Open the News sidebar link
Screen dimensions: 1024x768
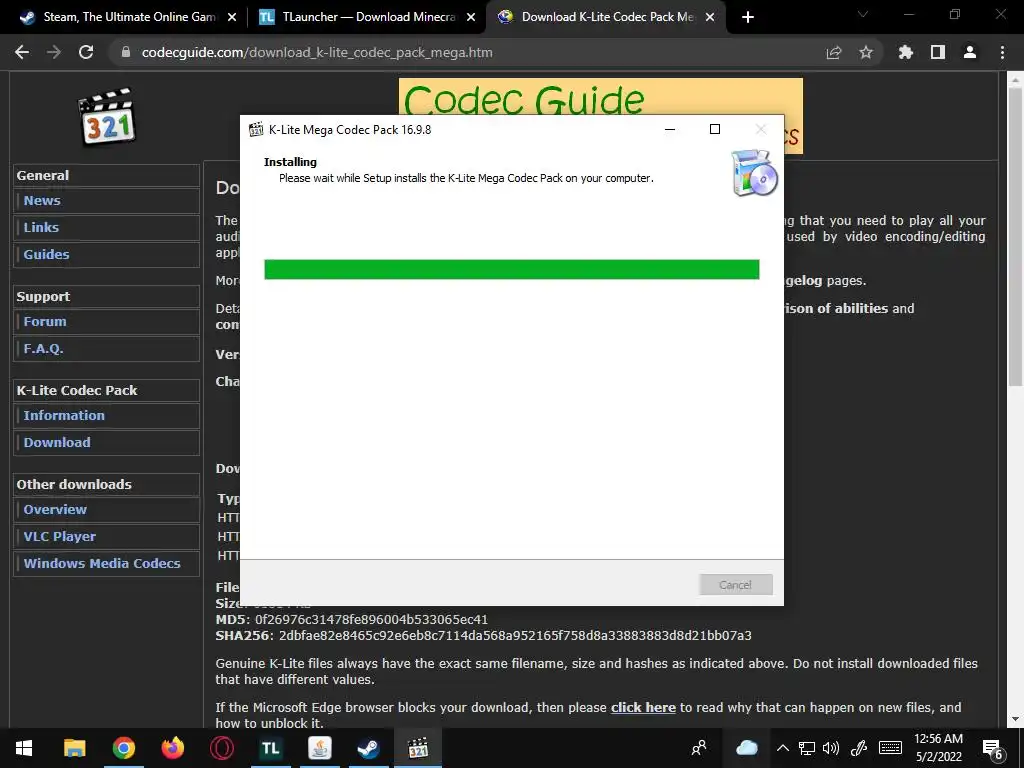(x=42, y=200)
